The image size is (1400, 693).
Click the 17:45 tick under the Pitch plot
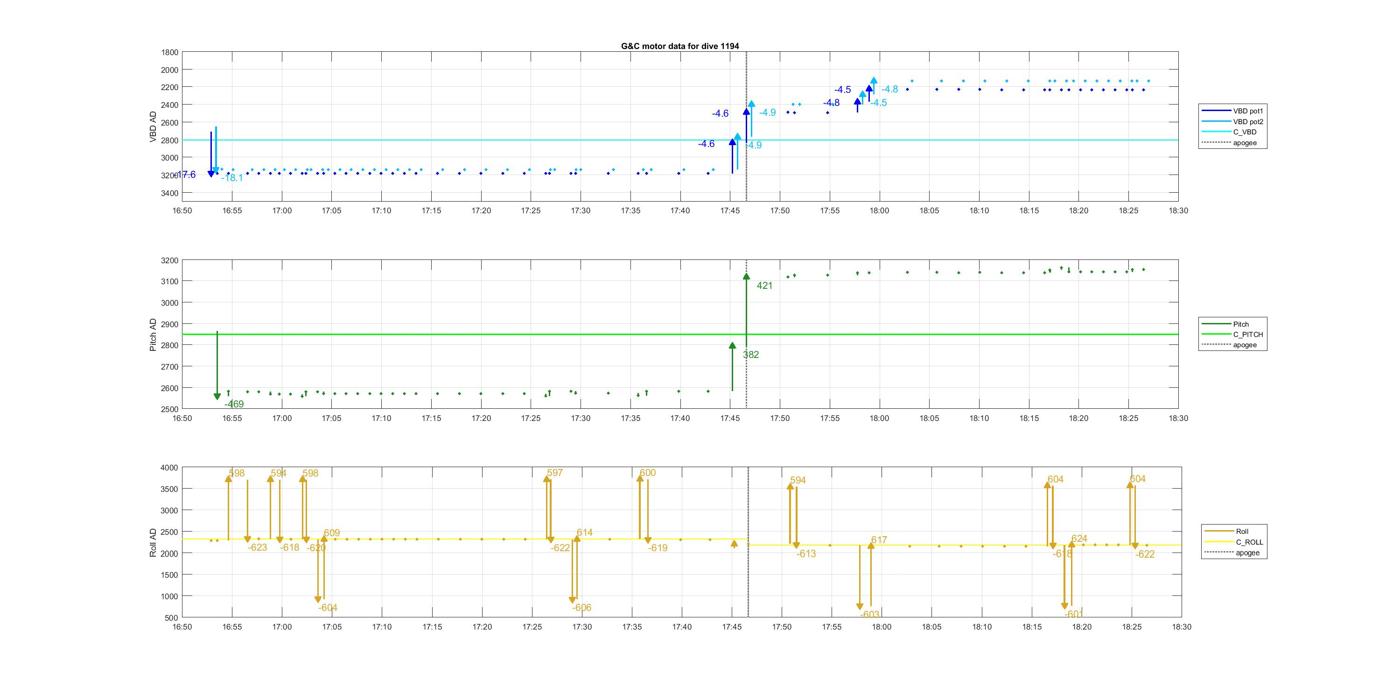[x=730, y=419]
